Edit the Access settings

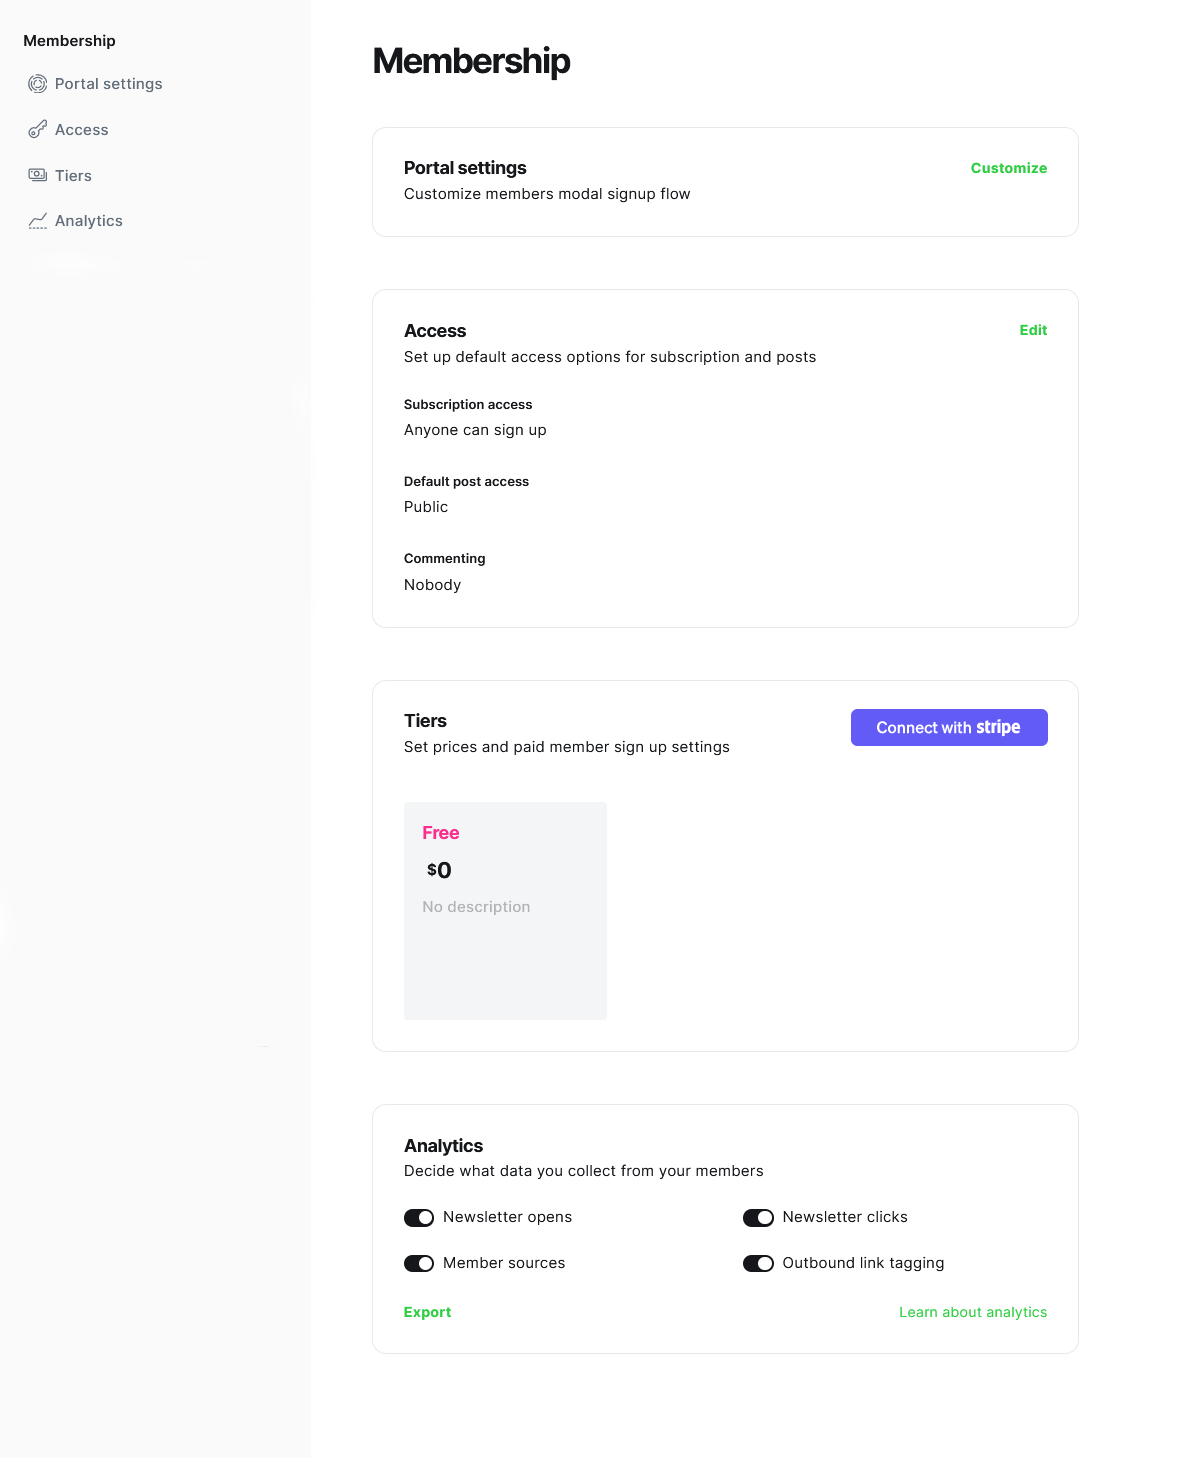tap(1033, 330)
